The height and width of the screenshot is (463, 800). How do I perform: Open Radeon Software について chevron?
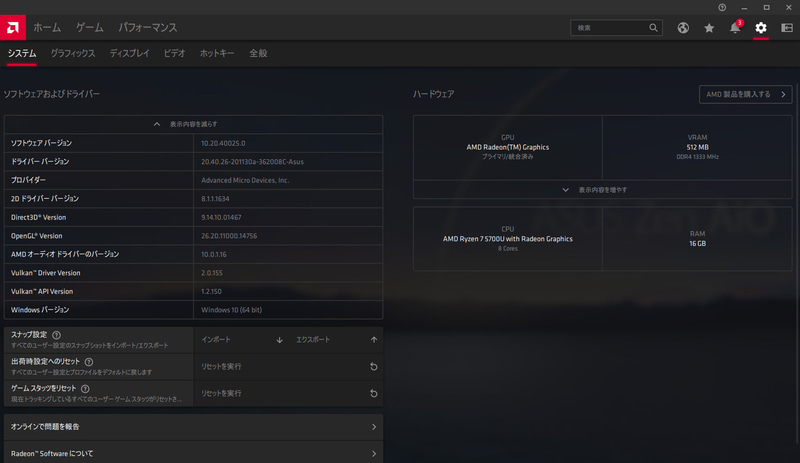(374, 453)
